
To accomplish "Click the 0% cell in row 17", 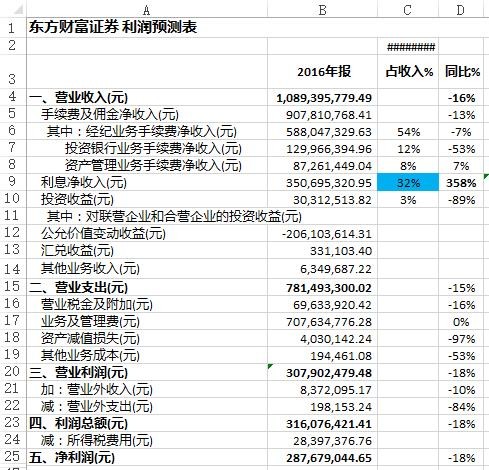I will [x=461, y=321].
